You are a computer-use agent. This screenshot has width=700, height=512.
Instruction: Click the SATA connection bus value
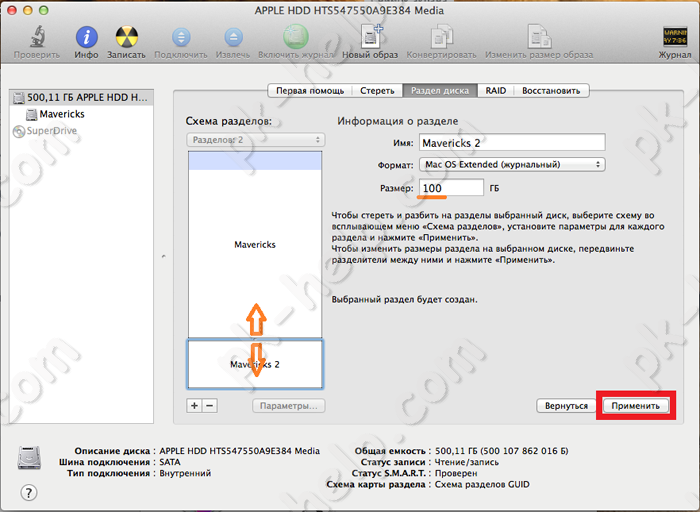[x=170, y=462]
